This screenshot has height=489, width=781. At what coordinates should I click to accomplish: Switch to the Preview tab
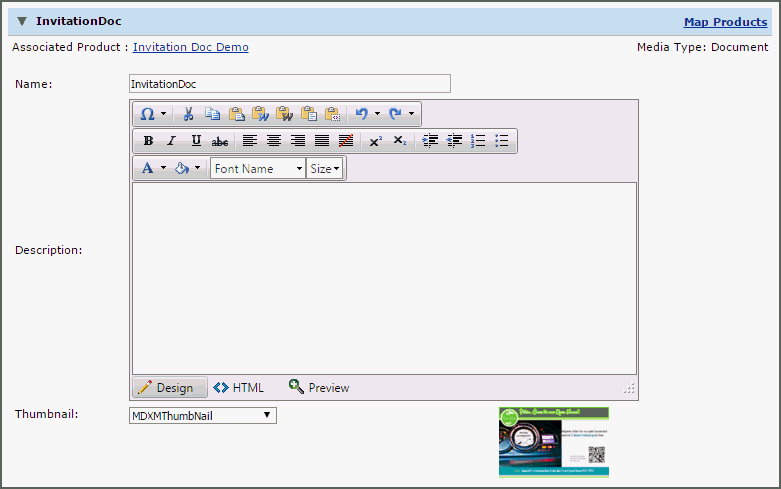(x=319, y=387)
